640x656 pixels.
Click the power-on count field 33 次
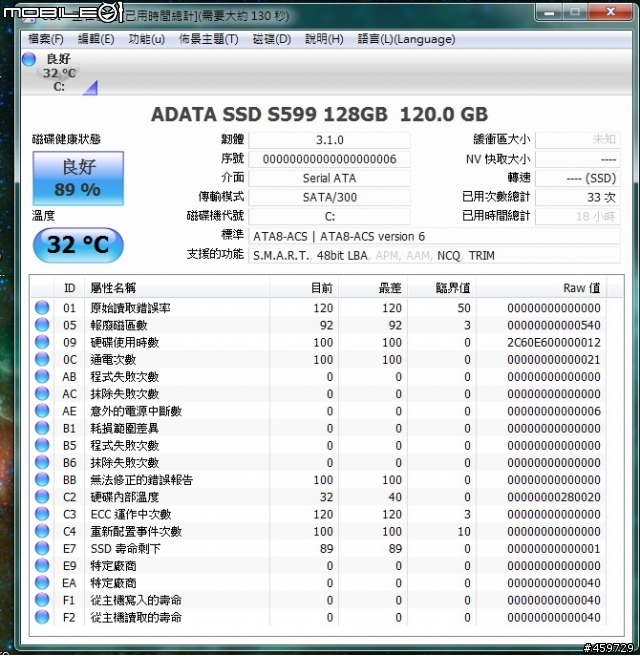577,197
